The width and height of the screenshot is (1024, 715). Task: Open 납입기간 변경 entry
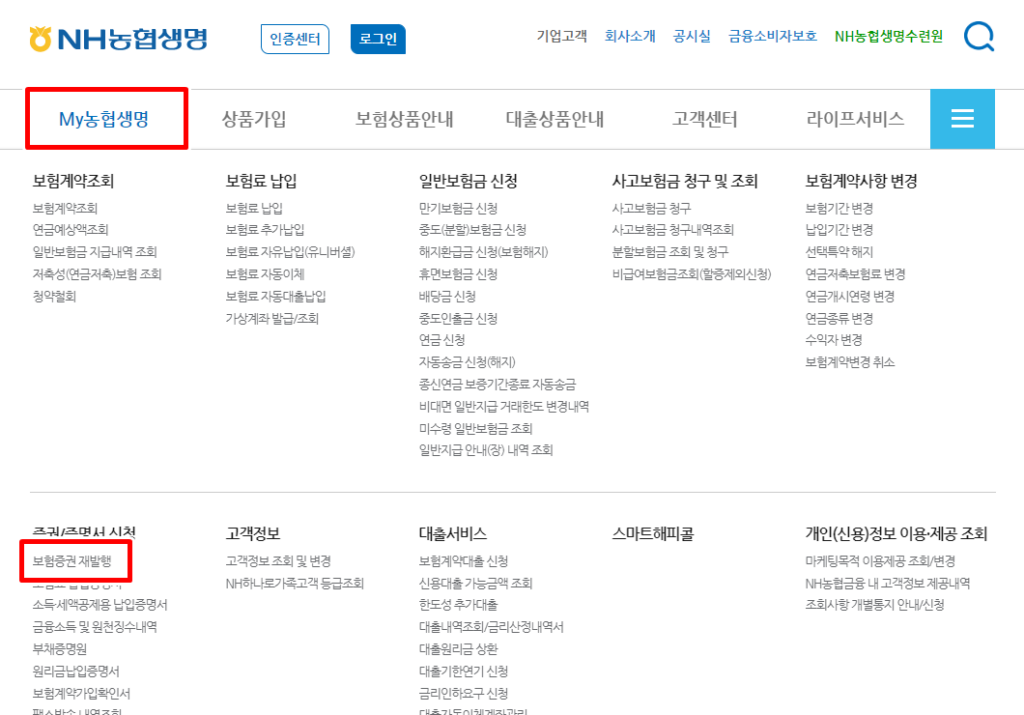click(839, 230)
